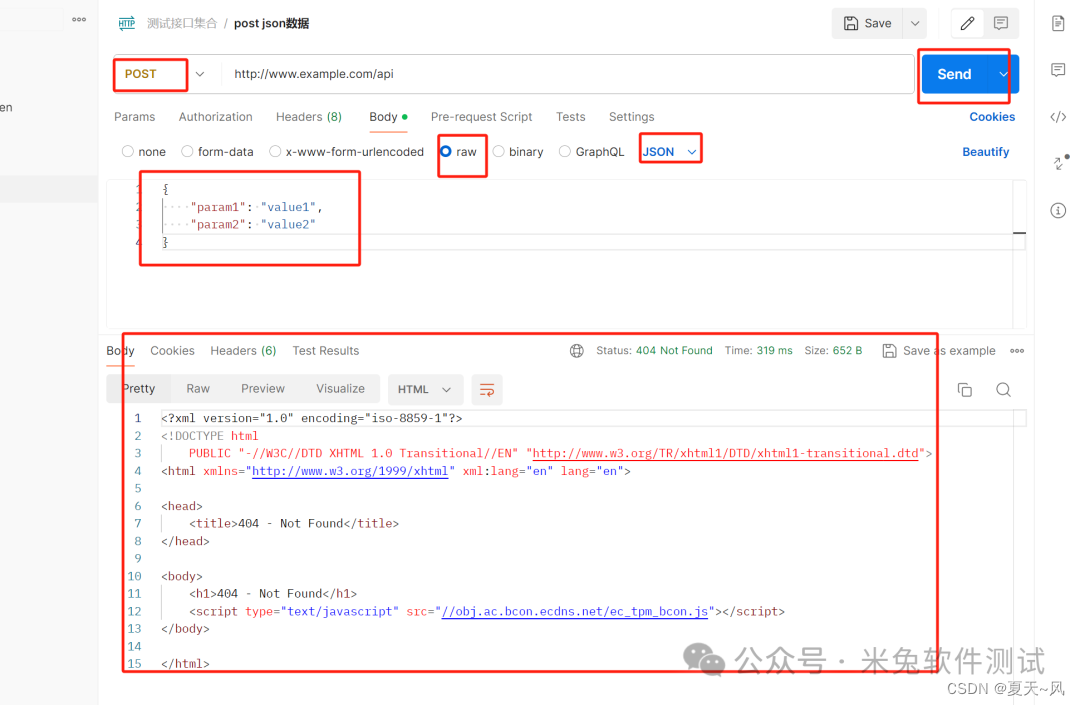
Task: Switch response view to Visualize
Action: (340, 389)
